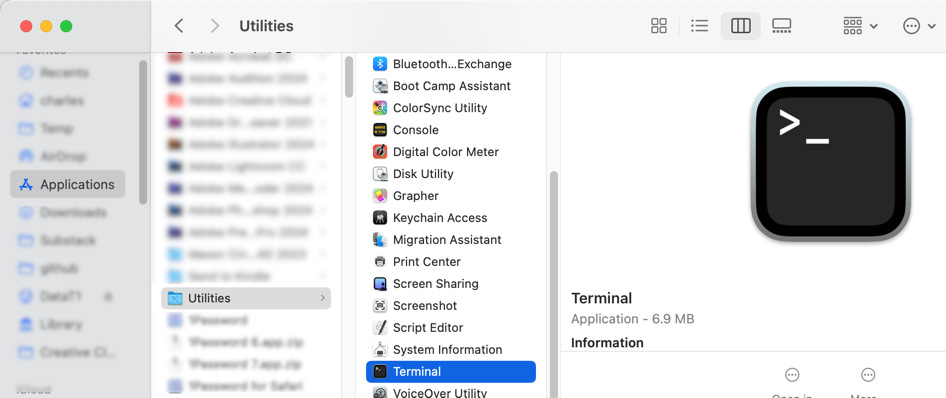
Task: Select Screenshot row
Action: pyautogui.click(x=451, y=306)
